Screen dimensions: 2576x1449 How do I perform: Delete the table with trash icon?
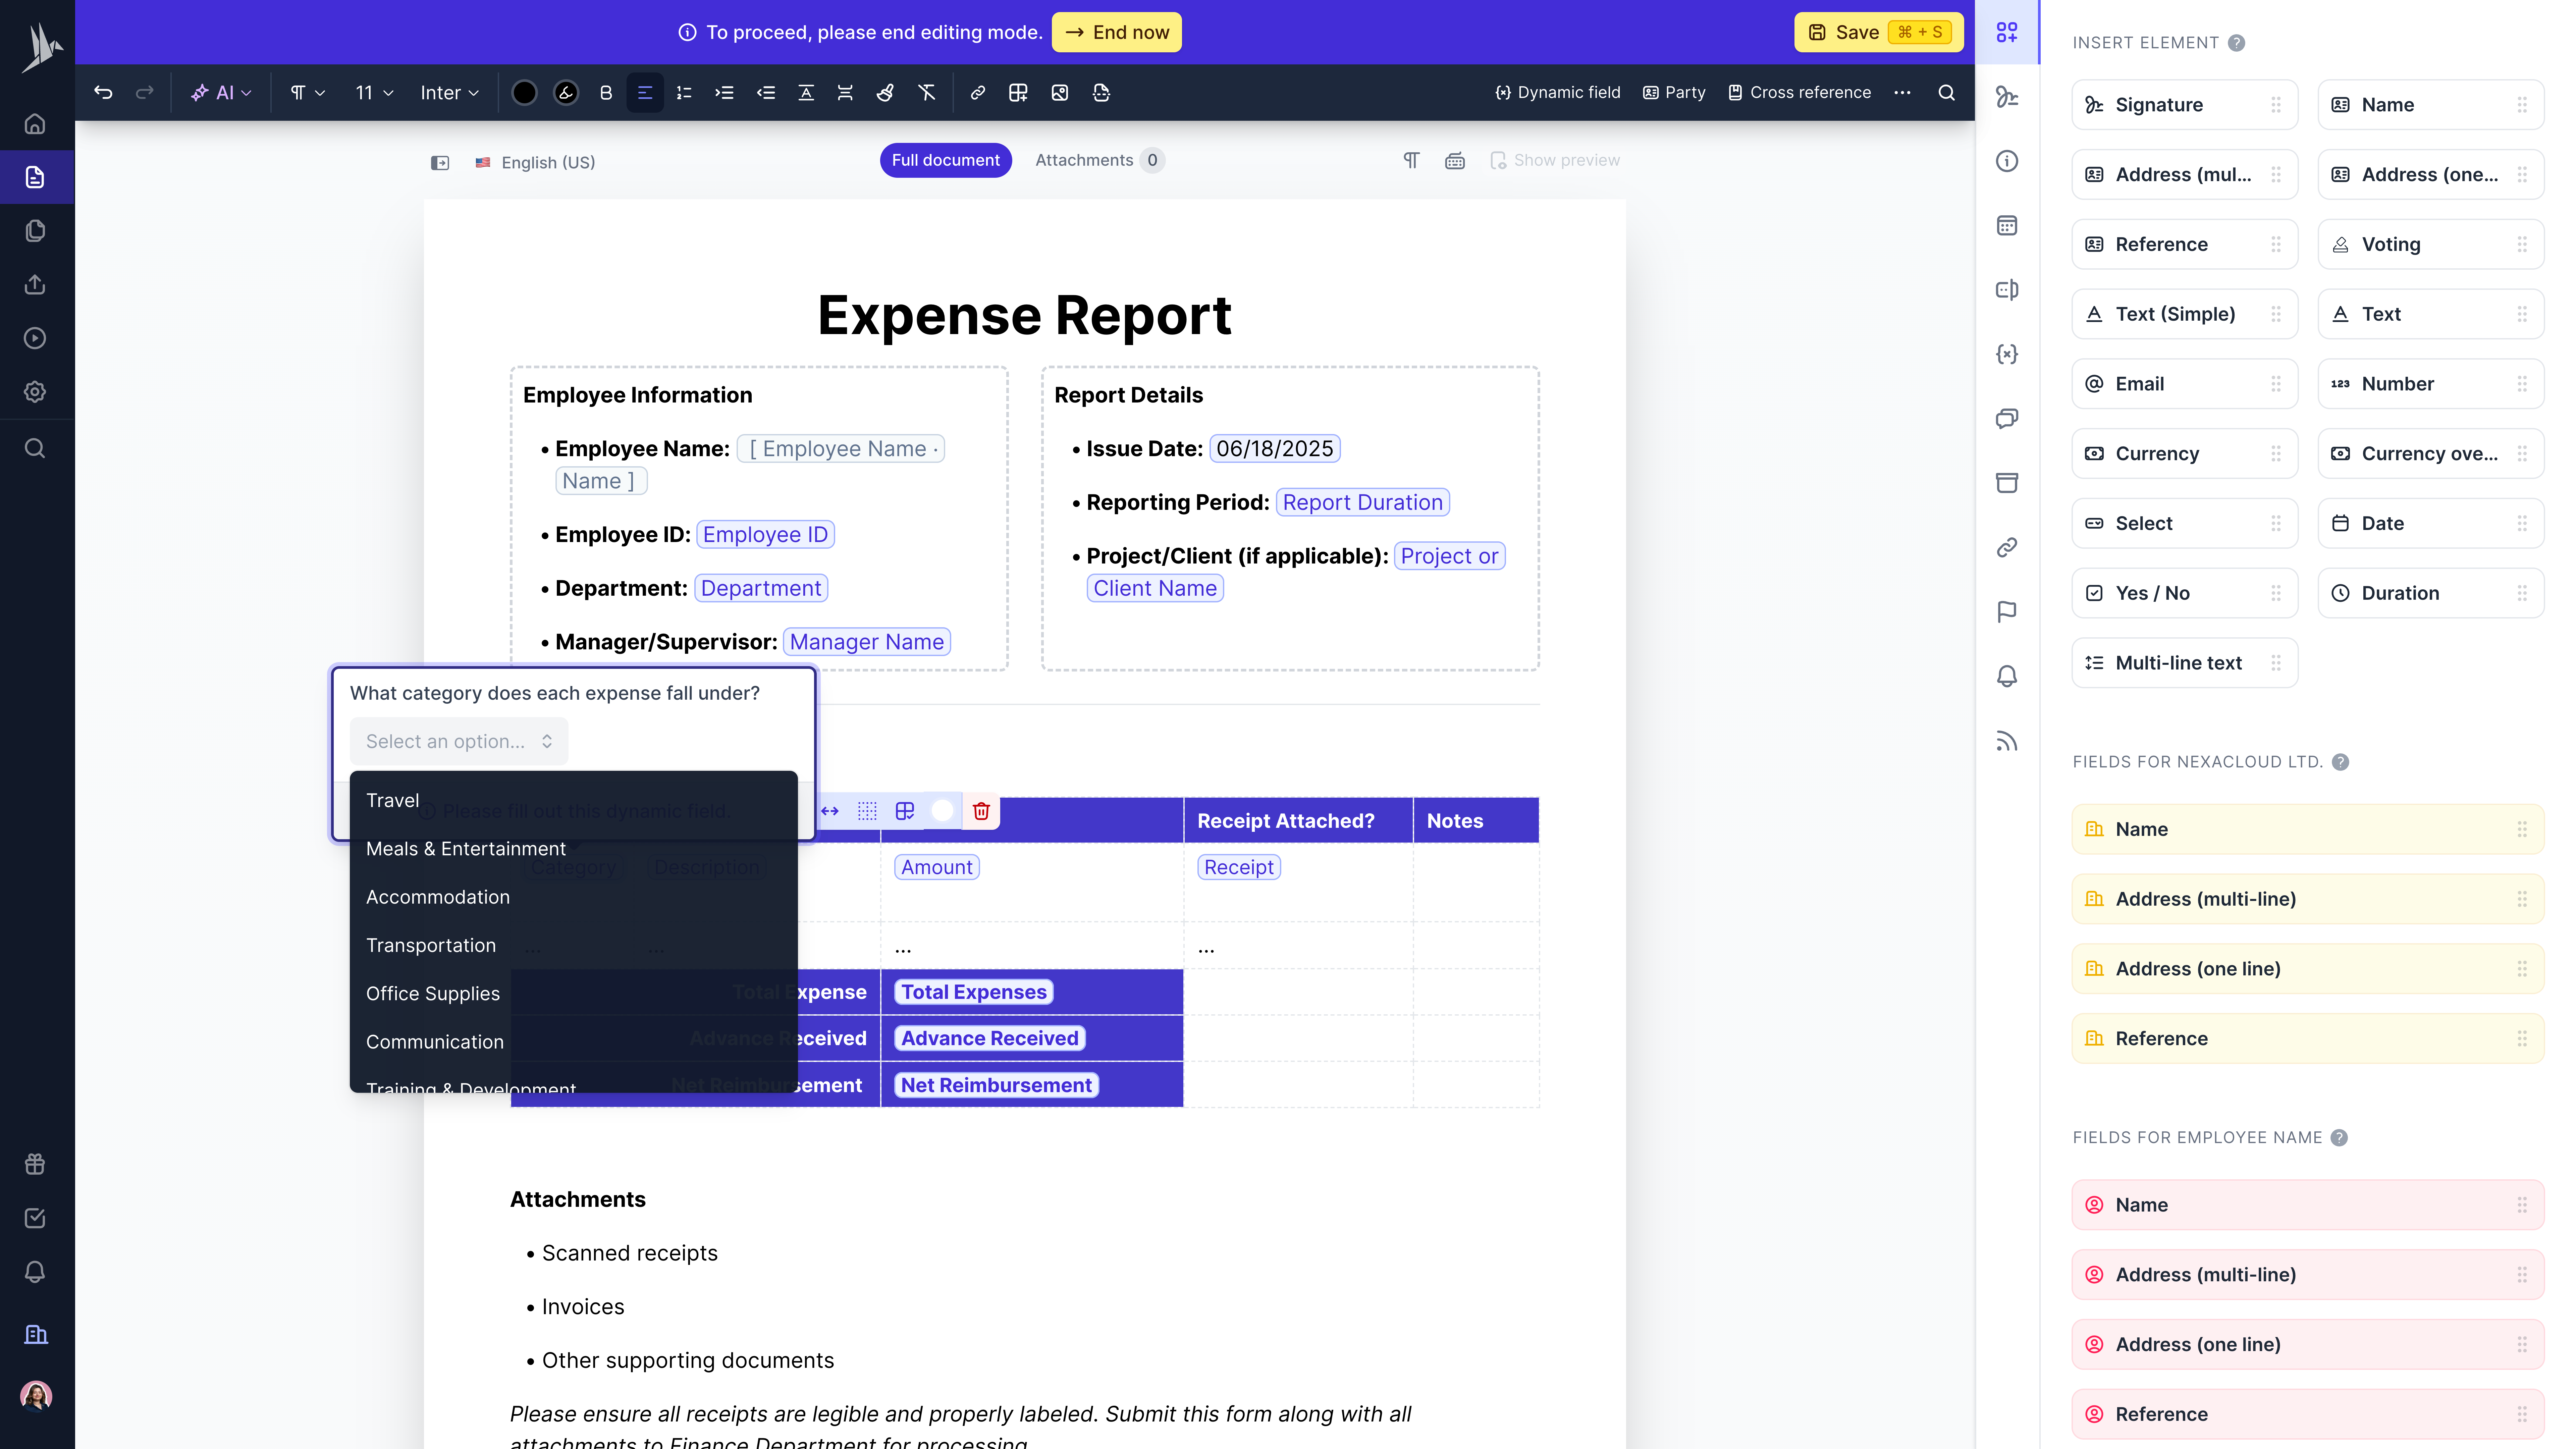[981, 811]
